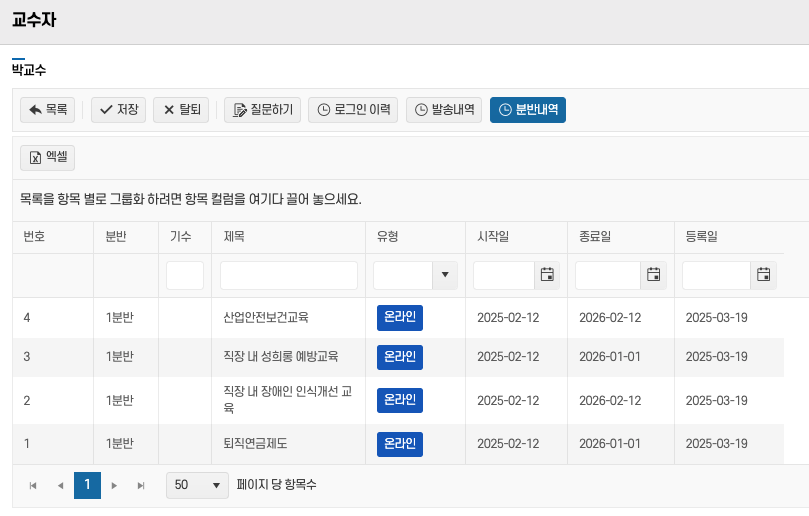Jump to the last page arrow
809x516 pixels.
[141, 485]
